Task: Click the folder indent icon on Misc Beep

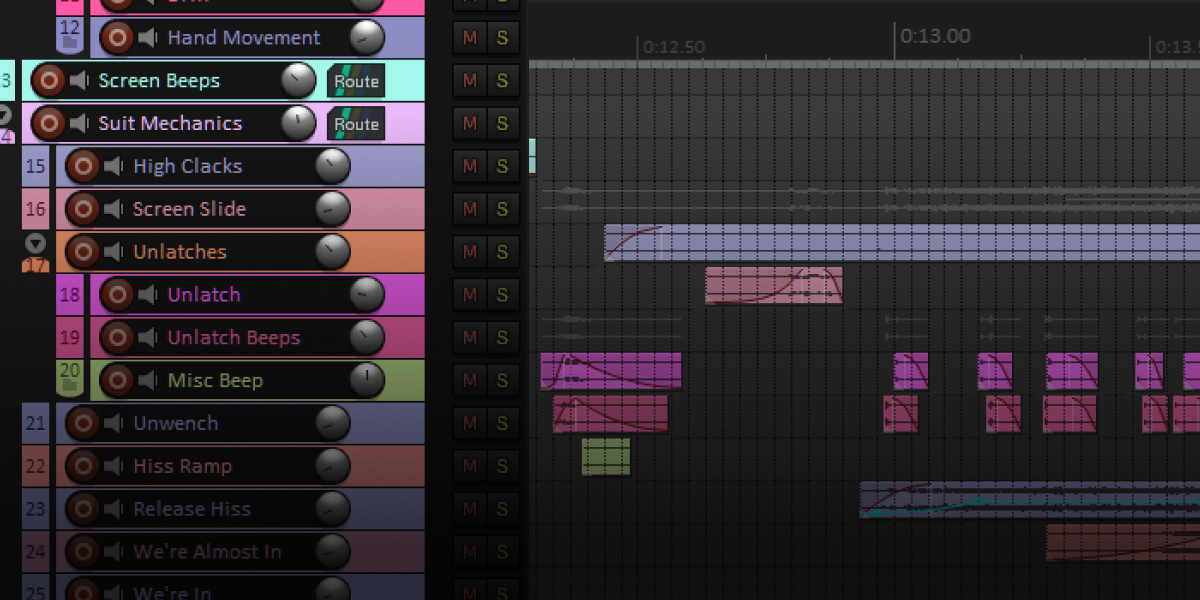Action: click(x=70, y=386)
